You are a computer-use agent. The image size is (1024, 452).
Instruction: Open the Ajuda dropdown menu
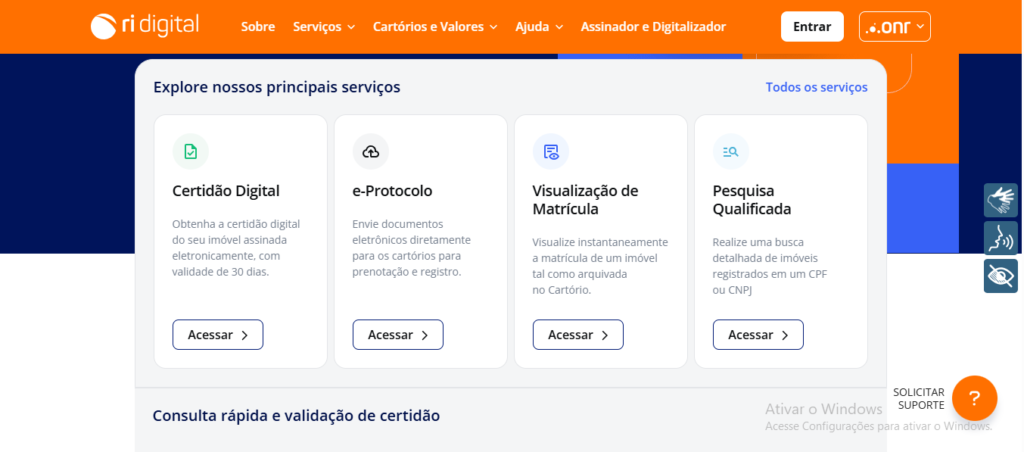pos(539,27)
